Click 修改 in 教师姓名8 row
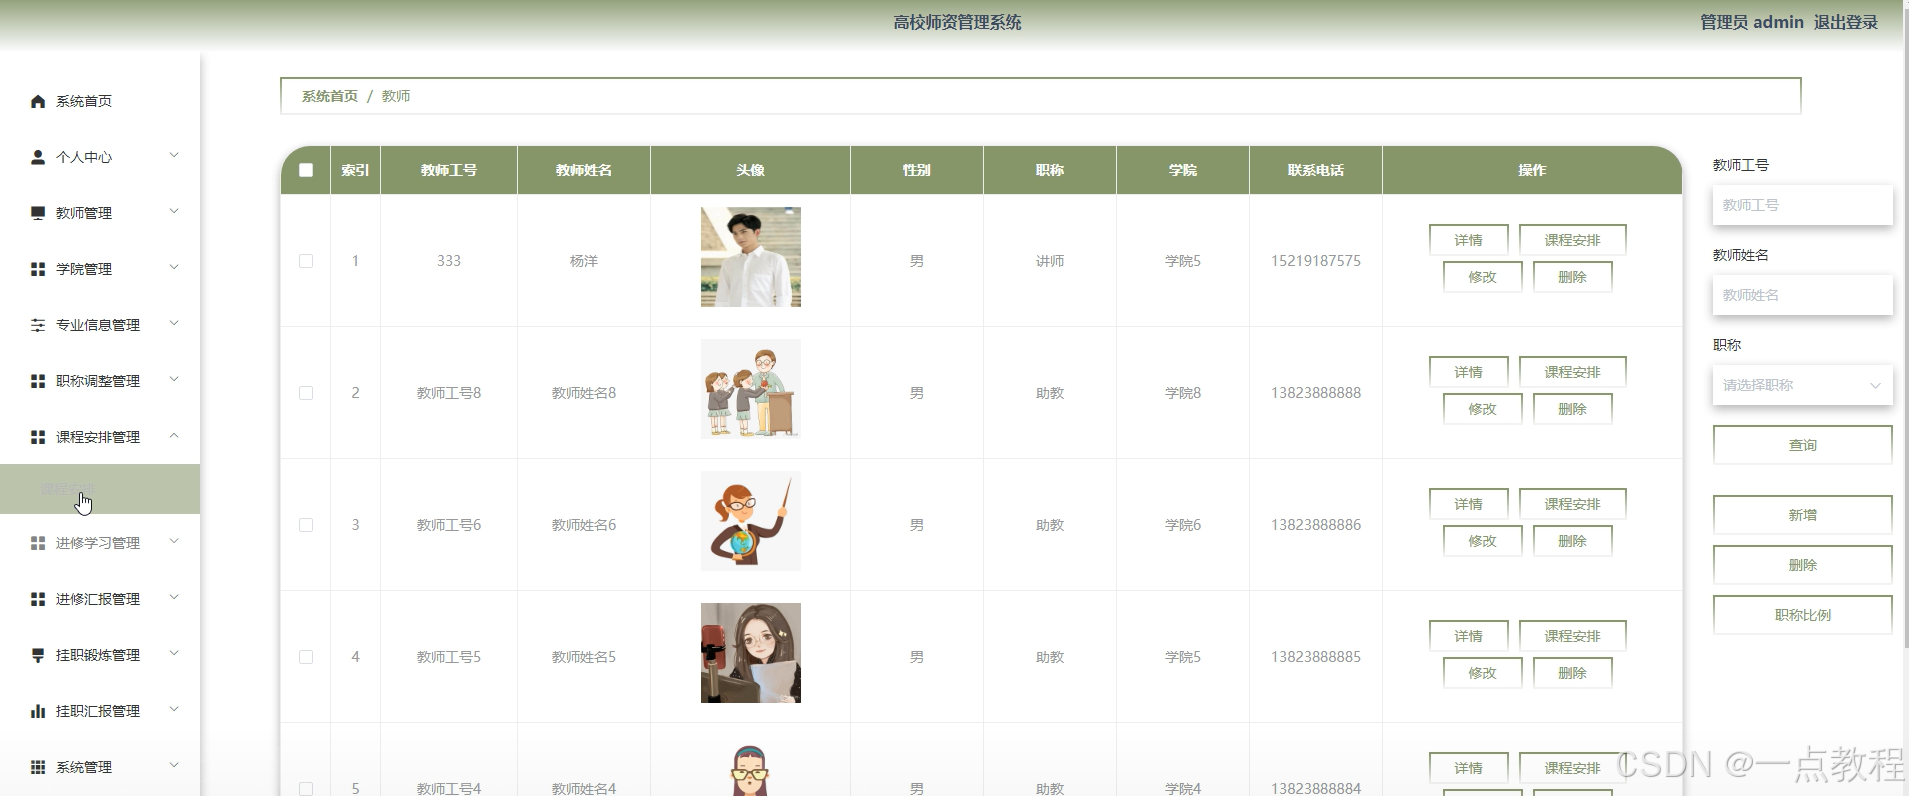 pyautogui.click(x=1482, y=409)
